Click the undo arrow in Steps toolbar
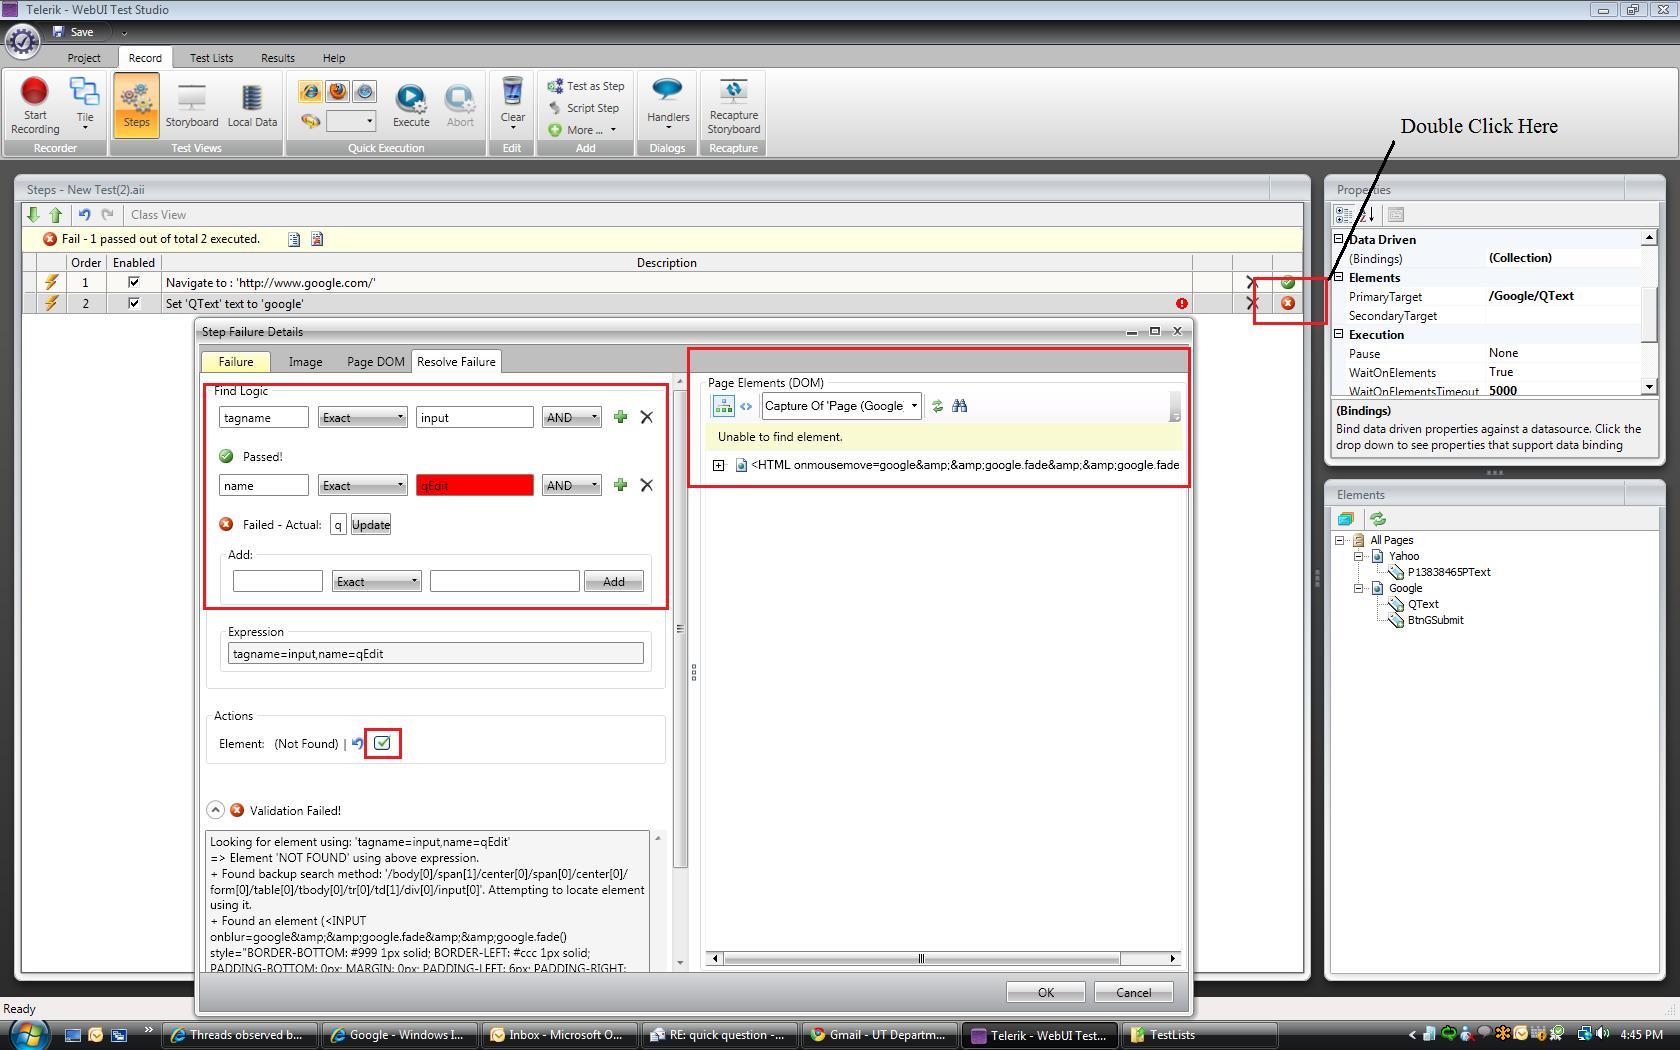 pyautogui.click(x=84, y=215)
